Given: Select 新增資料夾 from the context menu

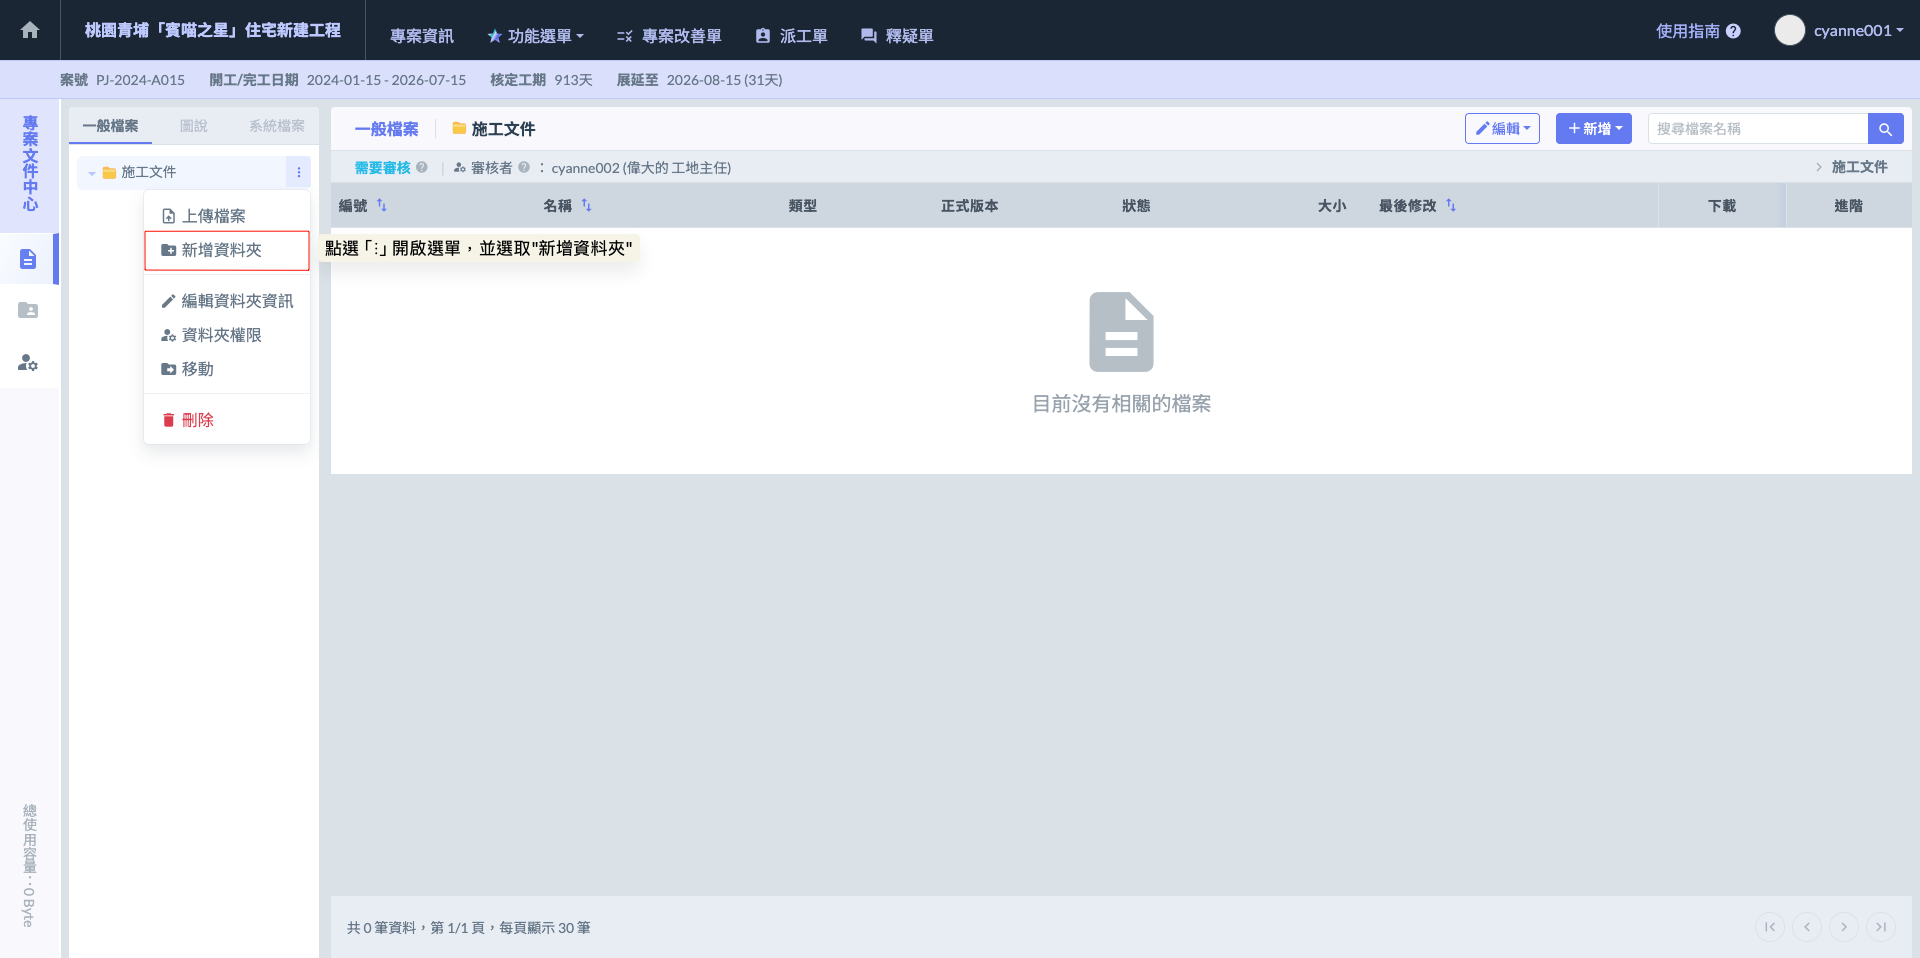Looking at the screenshot, I should pos(221,250).
